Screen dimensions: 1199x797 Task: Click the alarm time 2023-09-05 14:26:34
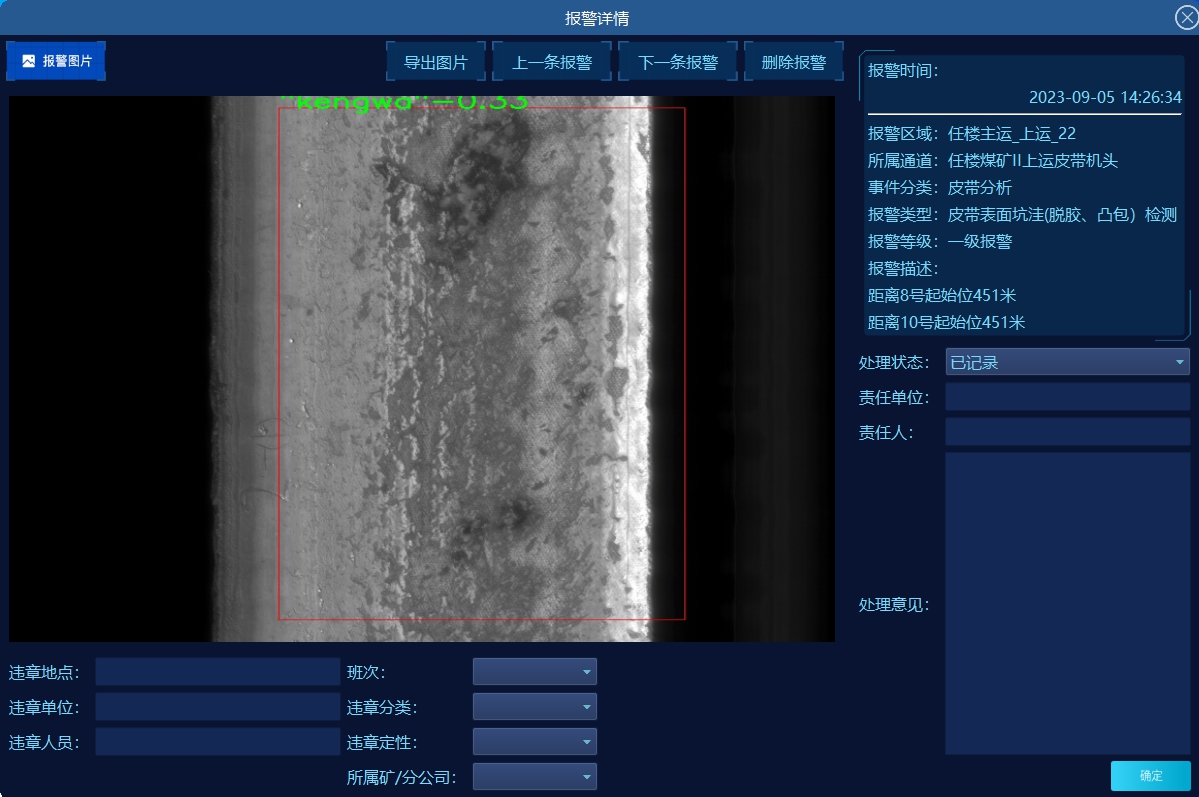click(1105, 97)
